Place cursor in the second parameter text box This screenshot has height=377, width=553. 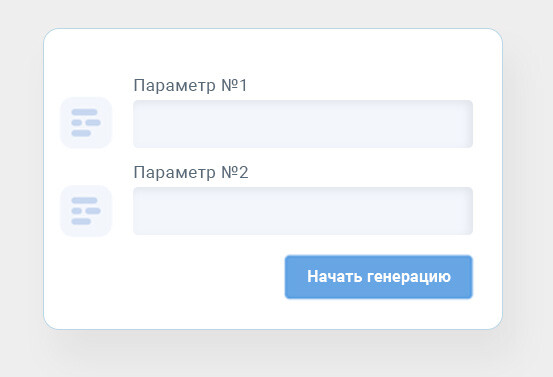pyautogui.click(x=303, y=211)
